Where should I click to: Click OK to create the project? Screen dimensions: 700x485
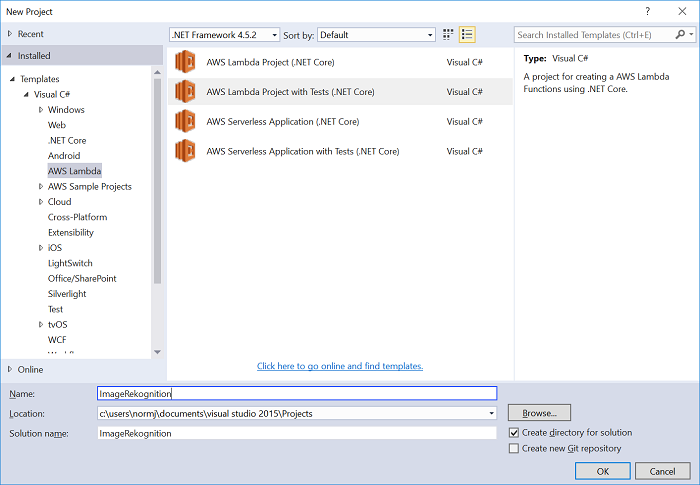pos(603,471)
